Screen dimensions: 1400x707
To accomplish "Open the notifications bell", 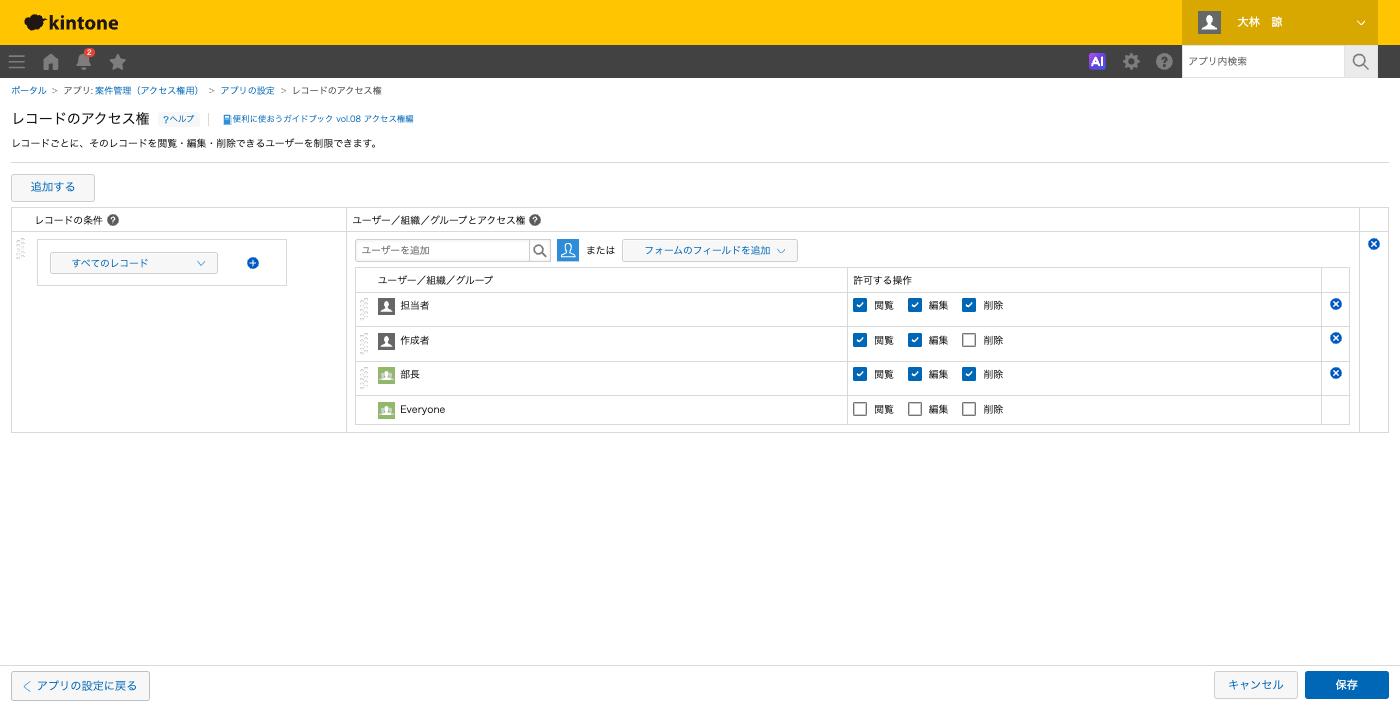I will (84, 61).
